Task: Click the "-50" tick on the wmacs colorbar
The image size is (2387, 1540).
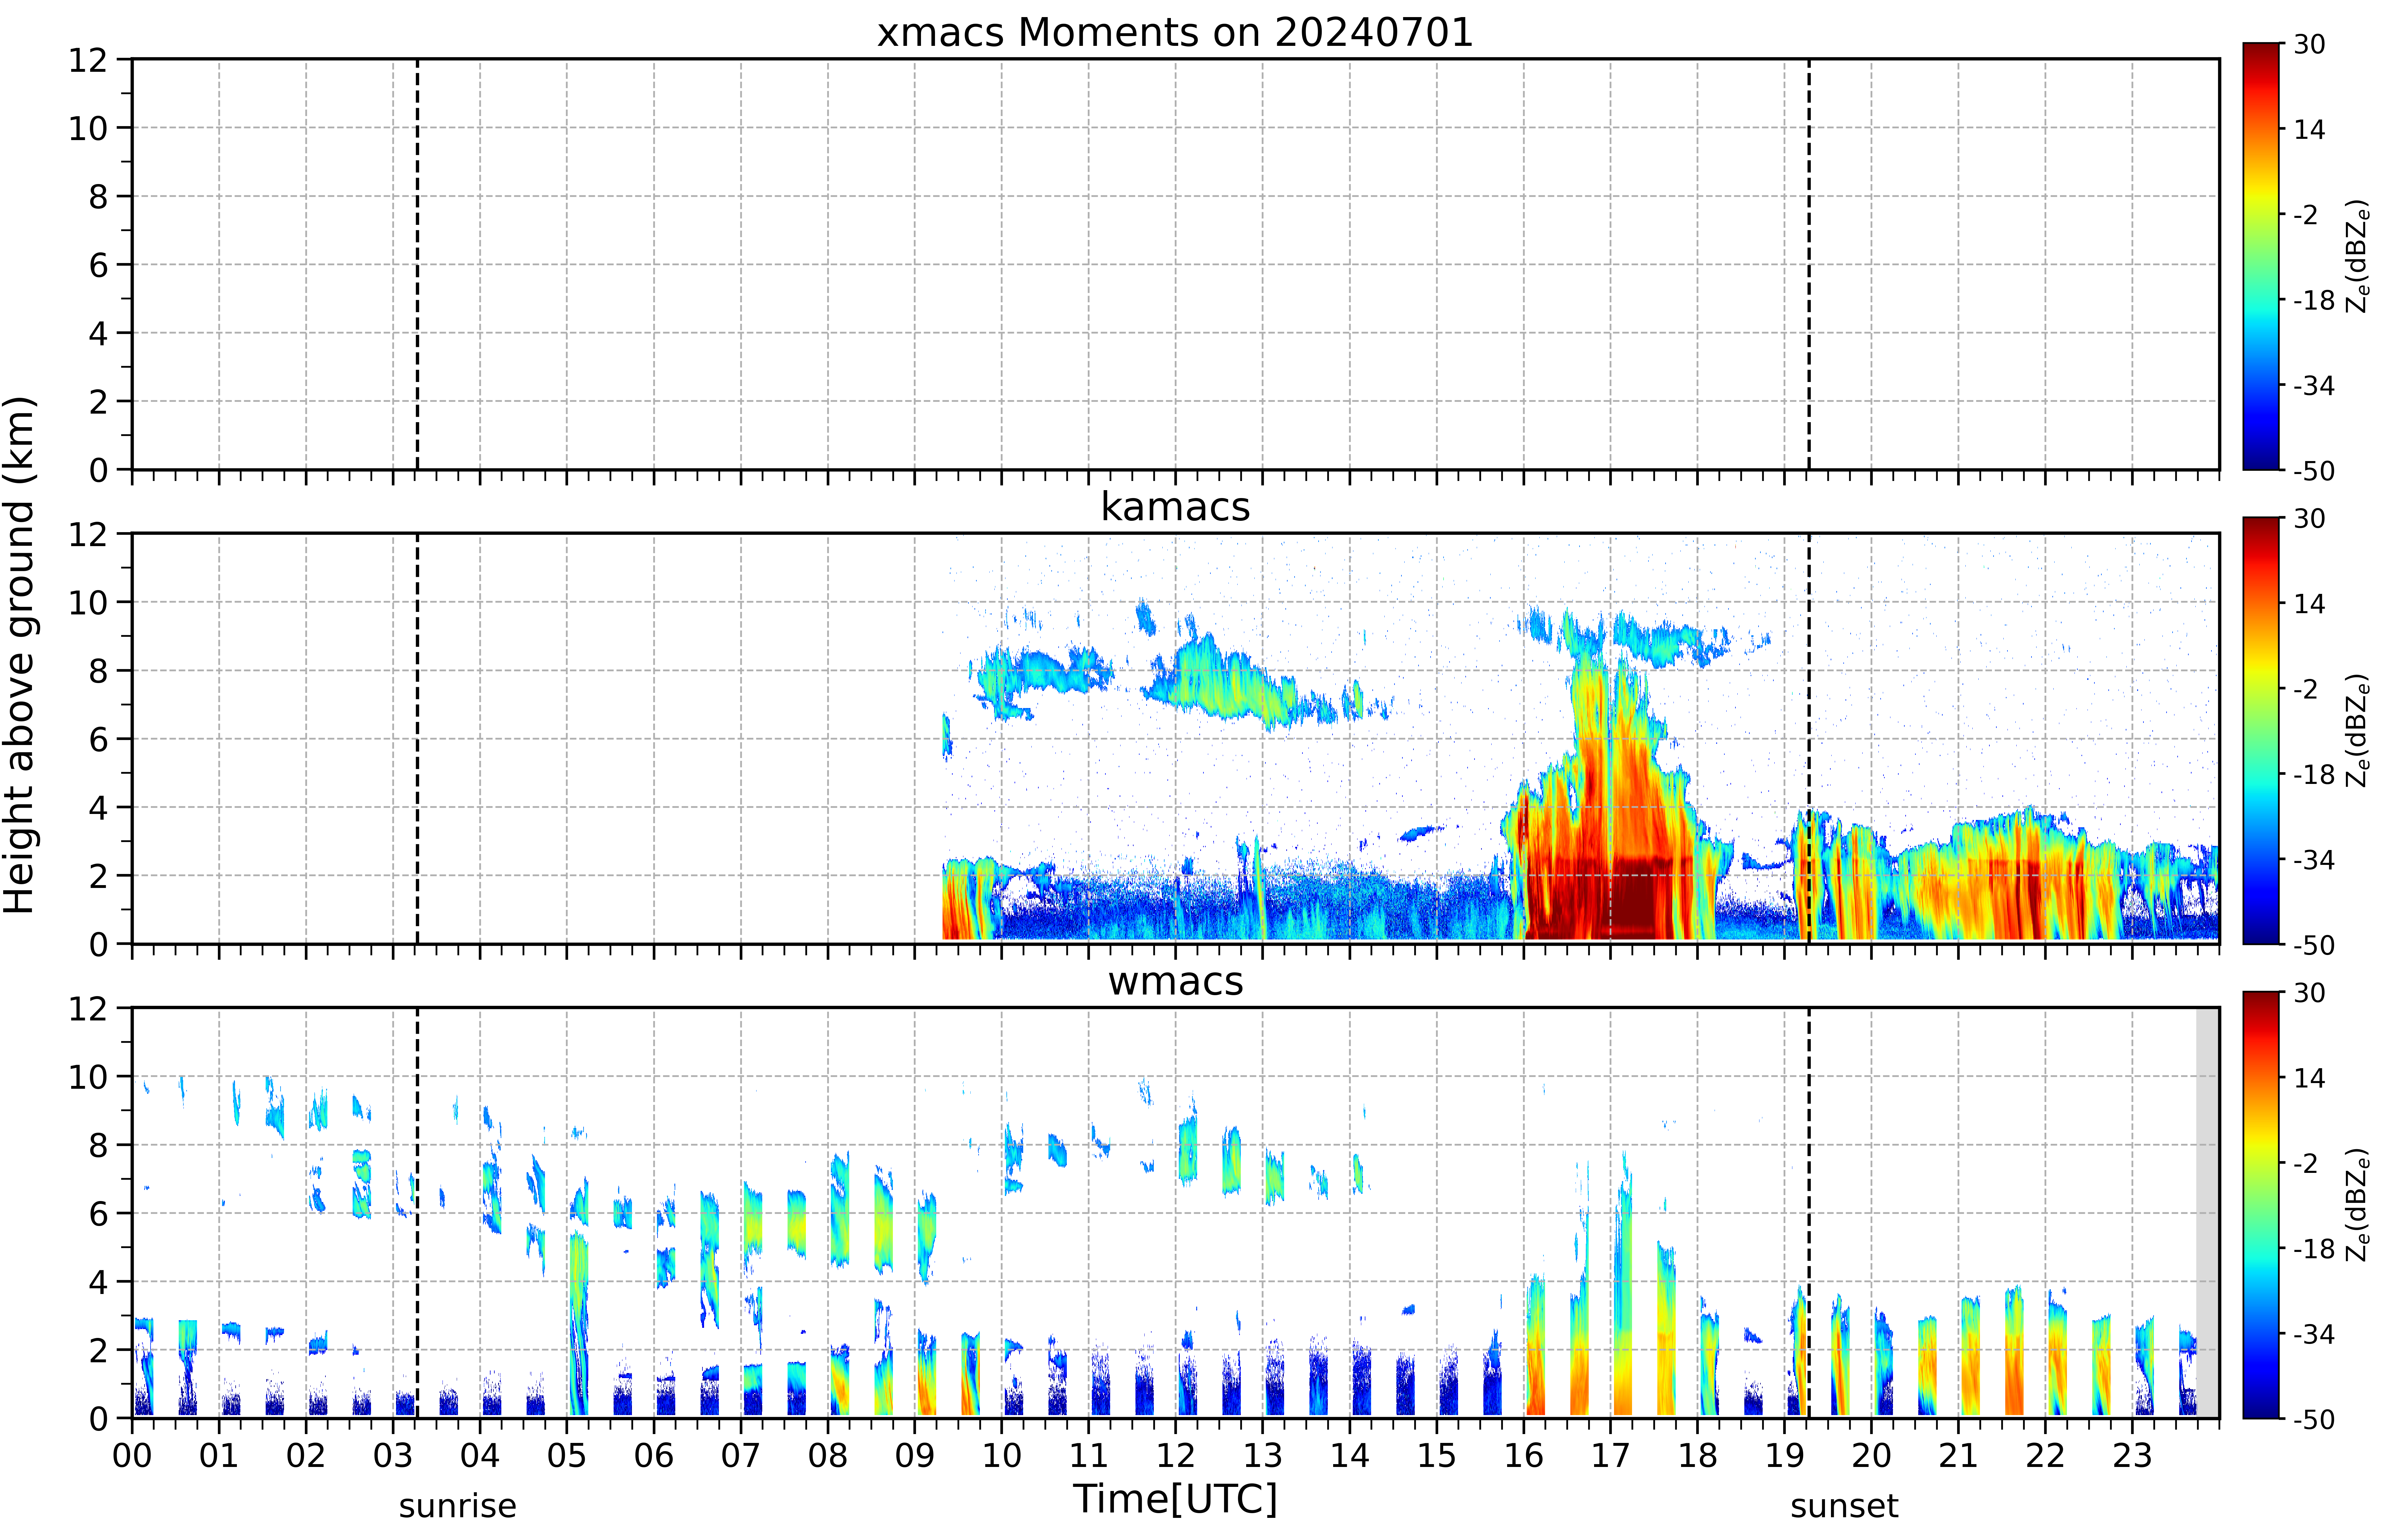Action: click(x=2314, y=1419)
